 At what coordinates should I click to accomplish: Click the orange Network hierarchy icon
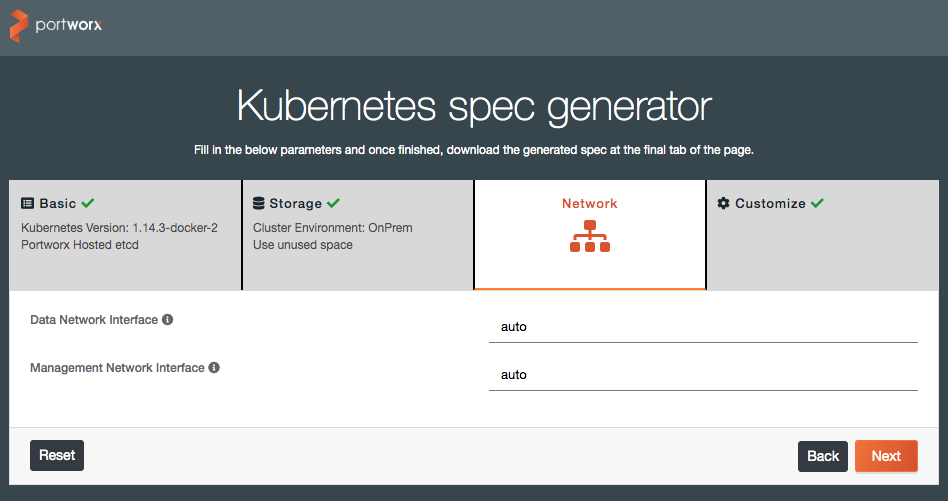click(x=589, y=236)
